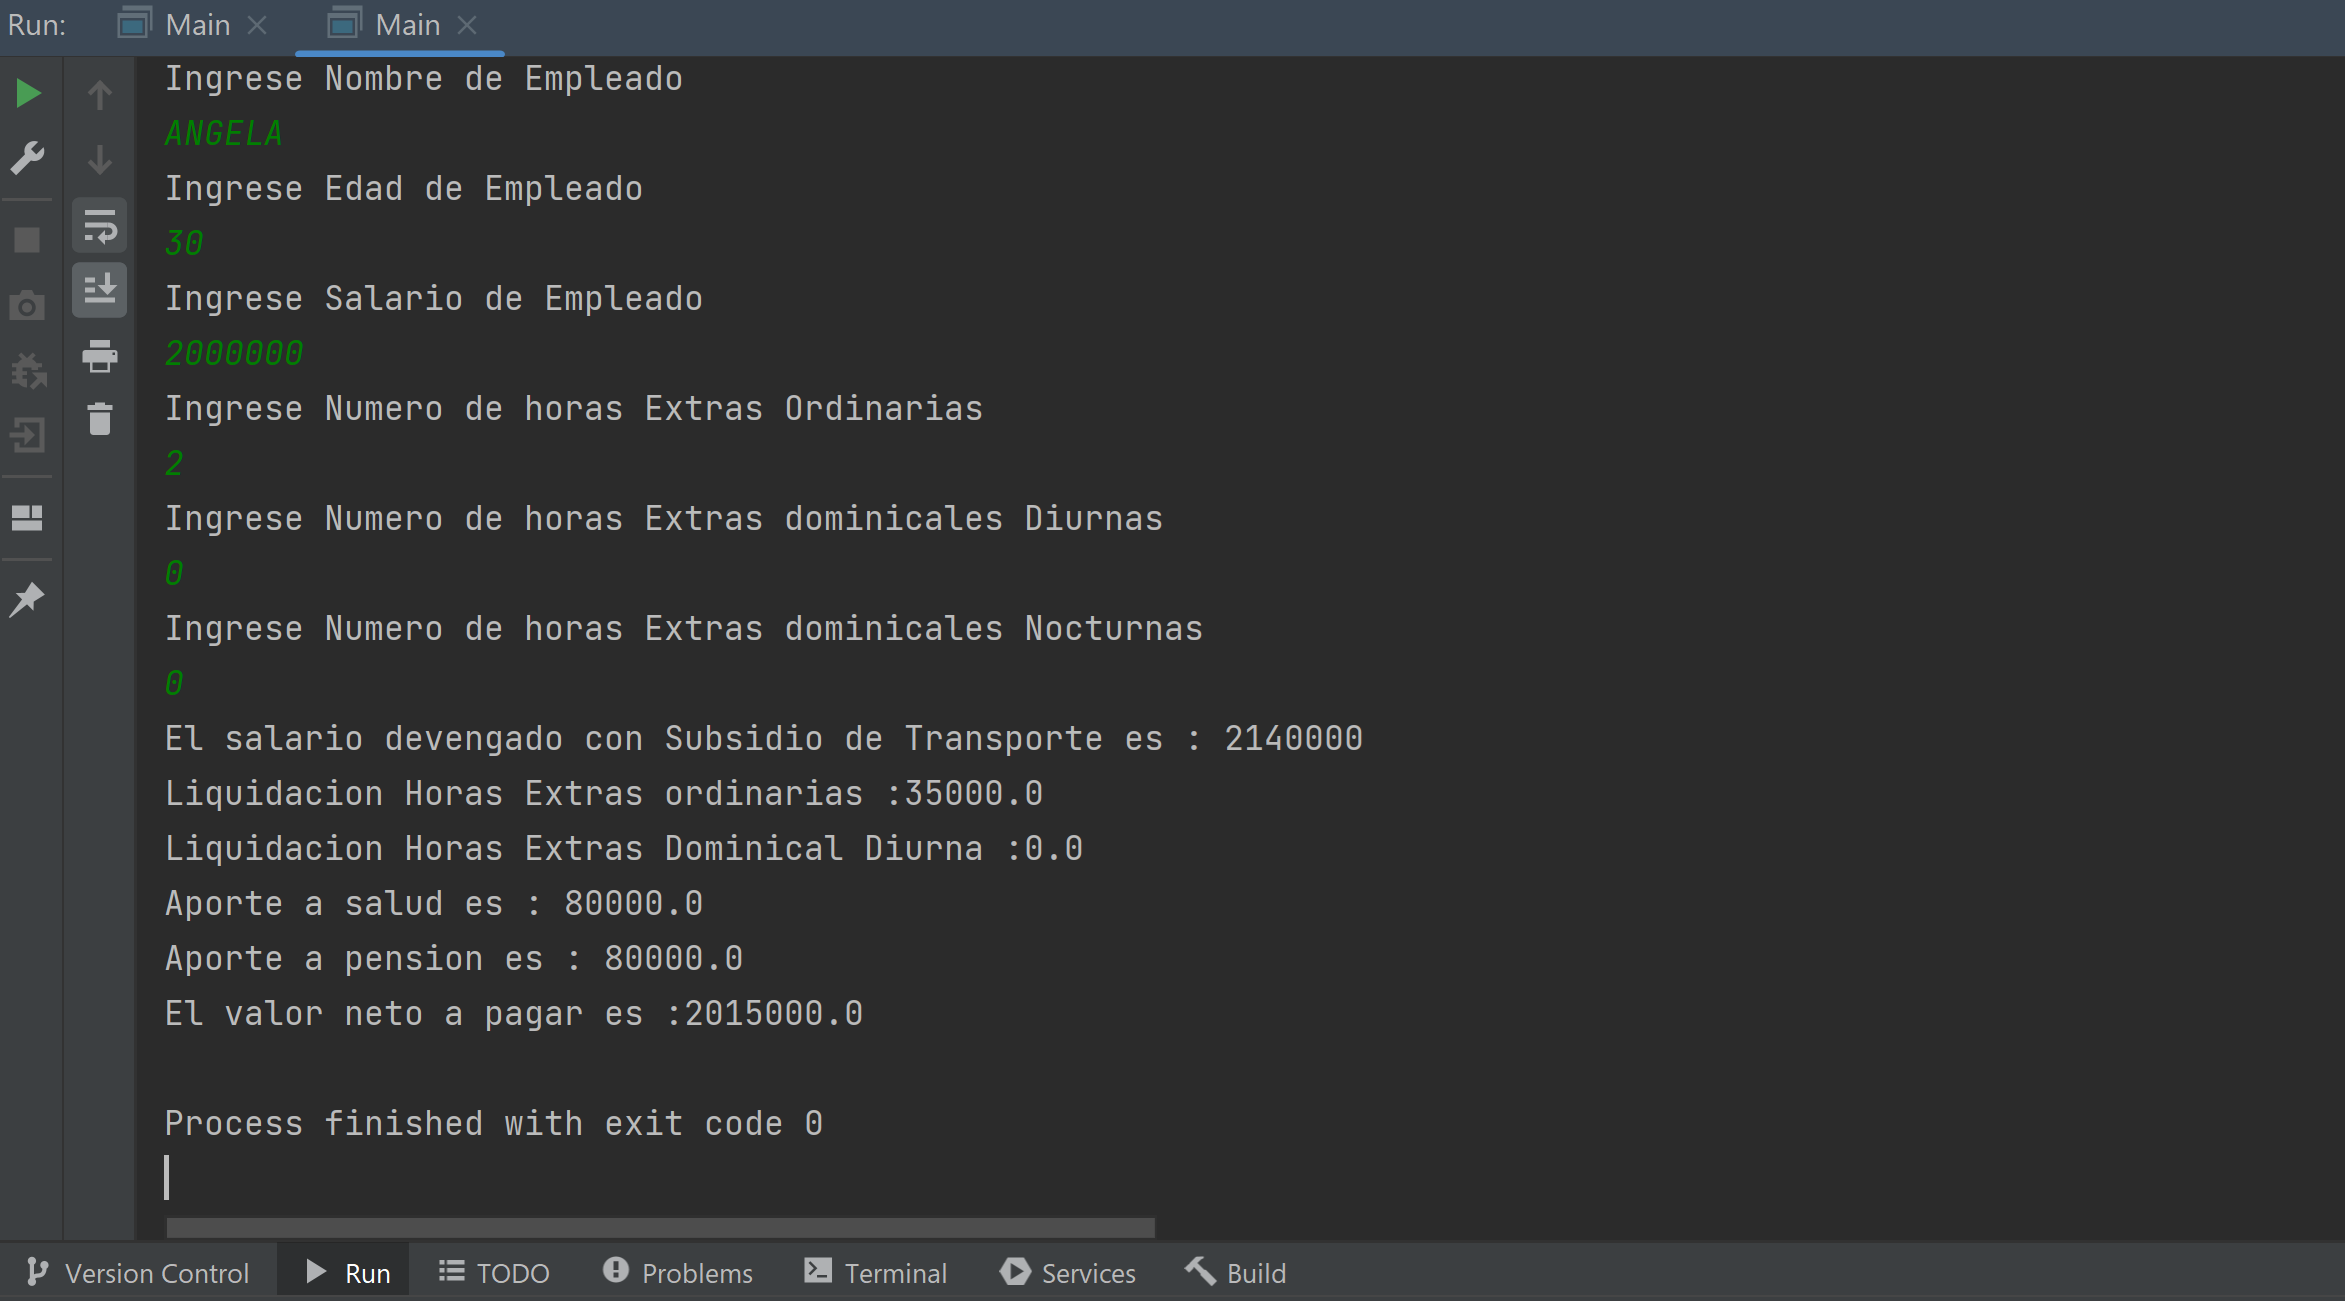Click the camera Dump Threads icon
The height and width of the screenshot is (1301, 2345).
click(28, 306)
